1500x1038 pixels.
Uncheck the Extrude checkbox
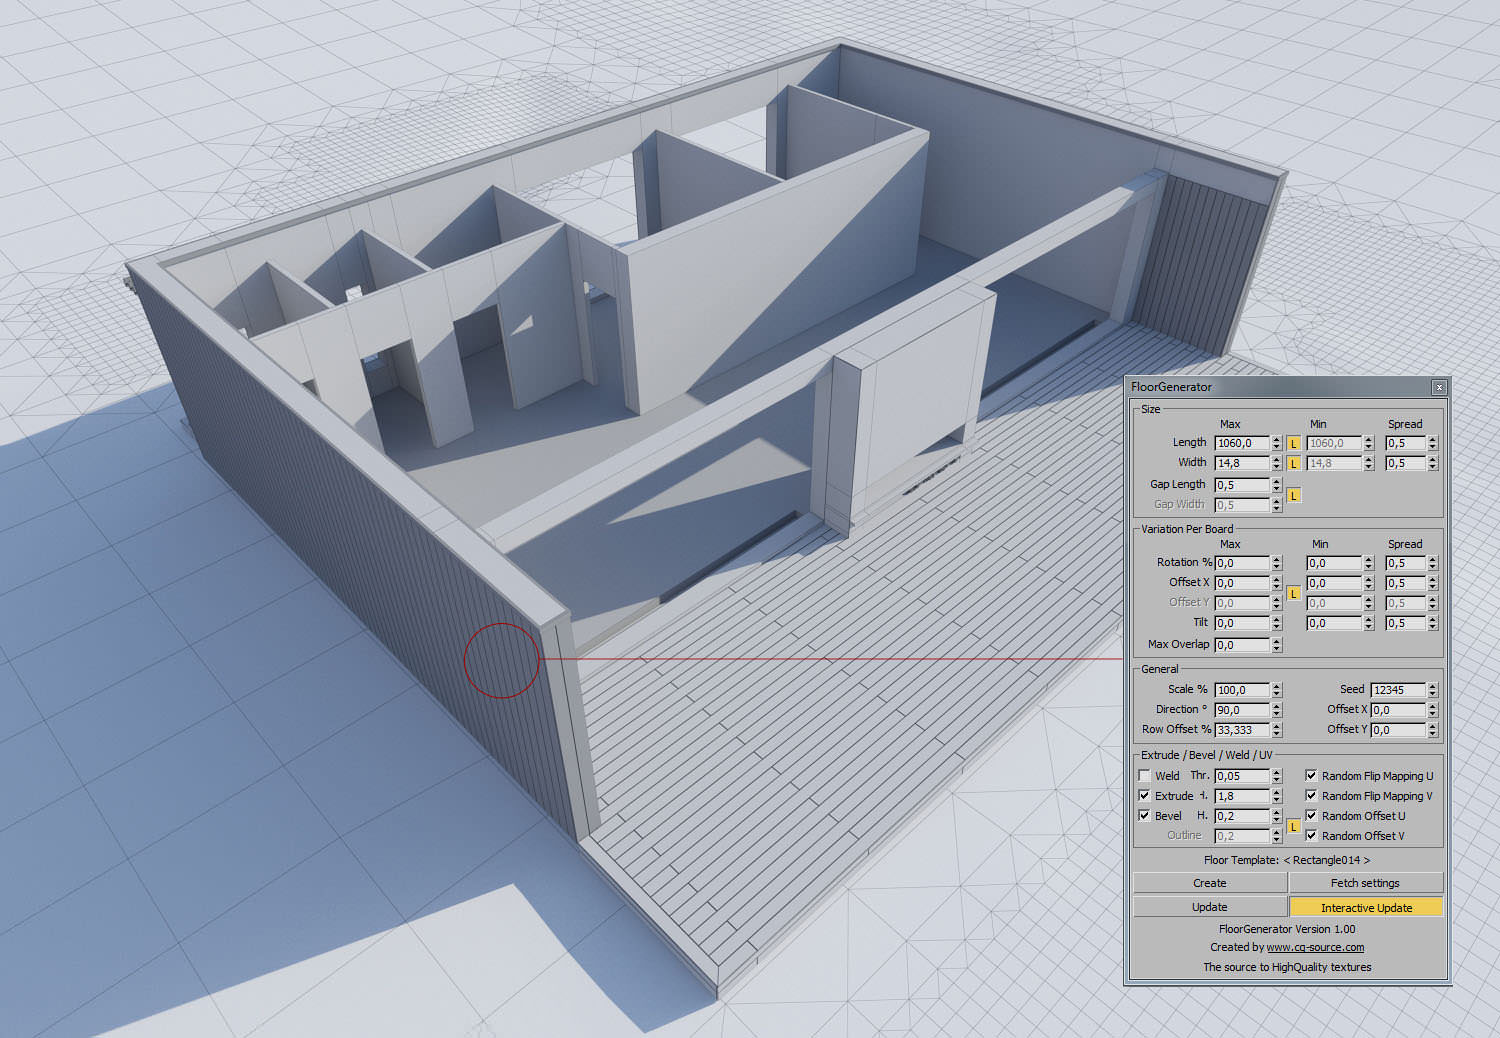coord(1144,796)
